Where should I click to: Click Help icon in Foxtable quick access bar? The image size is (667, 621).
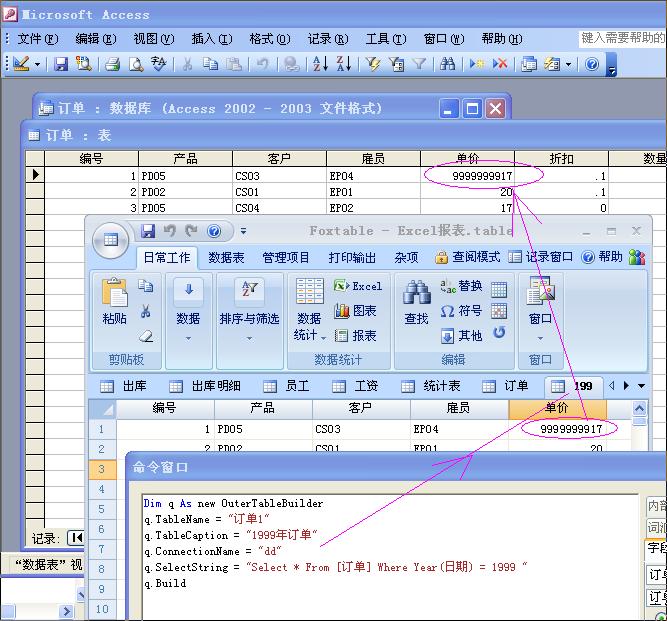click(x=214, y=231)
